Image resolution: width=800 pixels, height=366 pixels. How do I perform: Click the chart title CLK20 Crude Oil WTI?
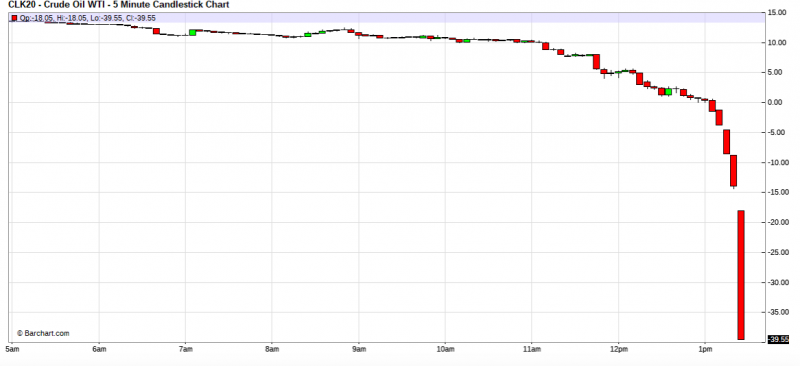(x=118, y=5)
